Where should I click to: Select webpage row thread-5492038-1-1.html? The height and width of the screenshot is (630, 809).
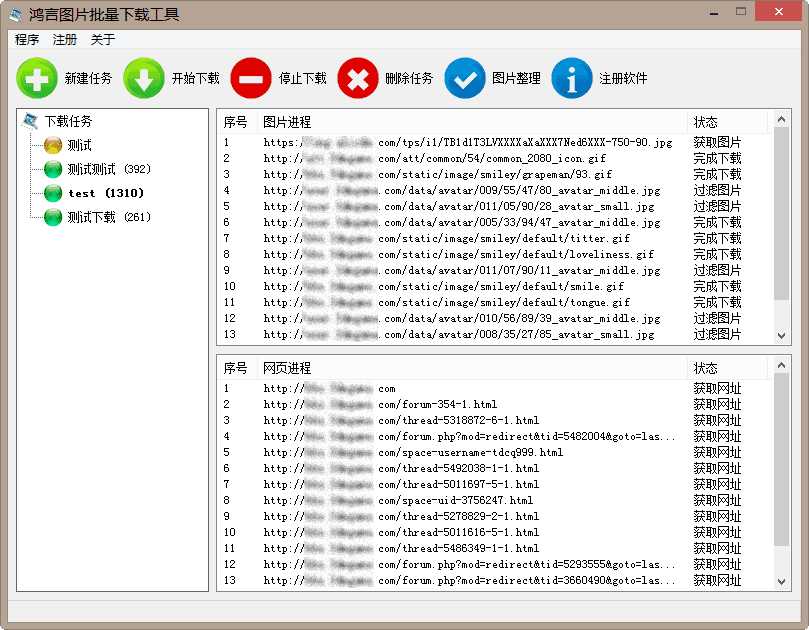coord(495,469)
